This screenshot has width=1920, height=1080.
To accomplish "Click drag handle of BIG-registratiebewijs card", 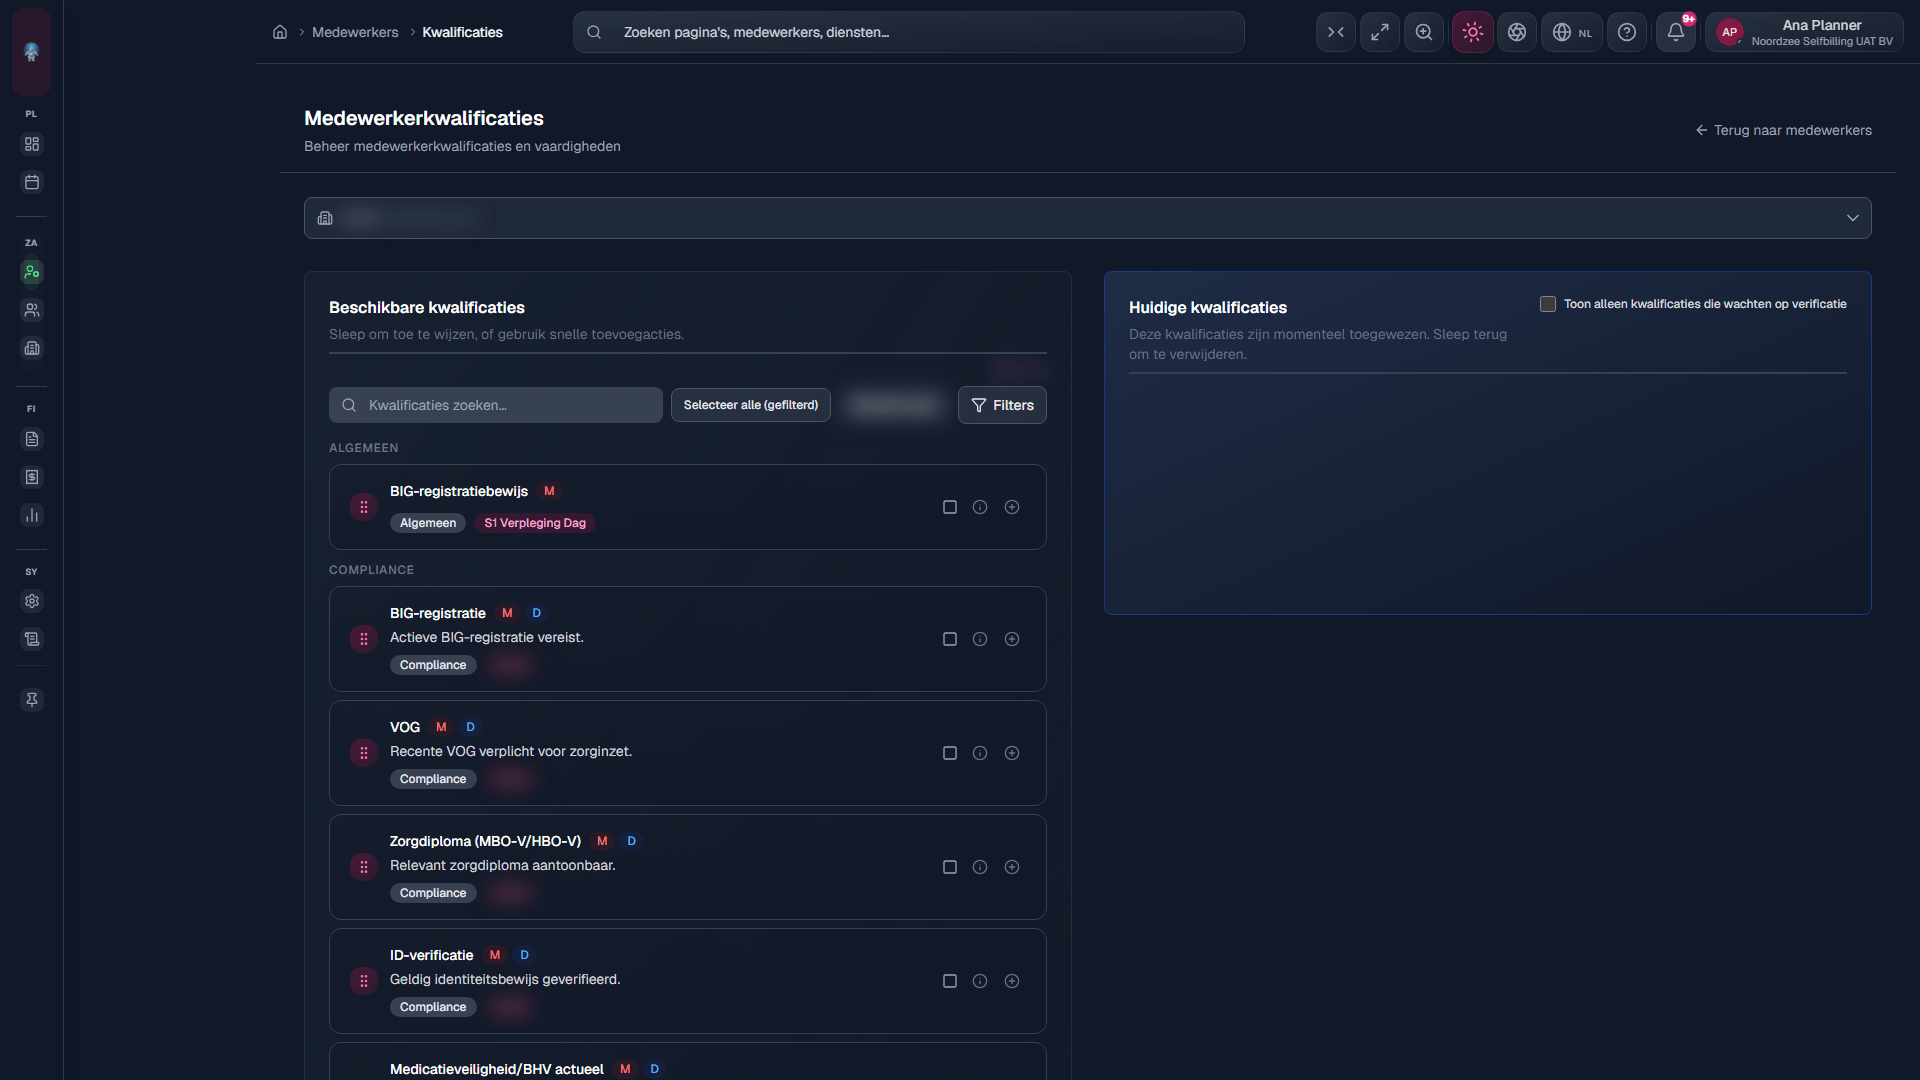I will (x=364, y=507).
